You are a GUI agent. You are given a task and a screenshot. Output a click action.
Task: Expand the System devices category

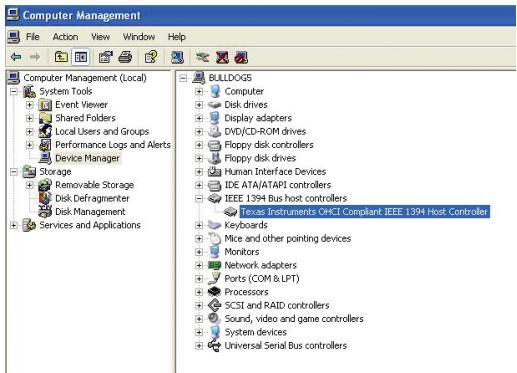pyautogui.click(x=199, y=332)
